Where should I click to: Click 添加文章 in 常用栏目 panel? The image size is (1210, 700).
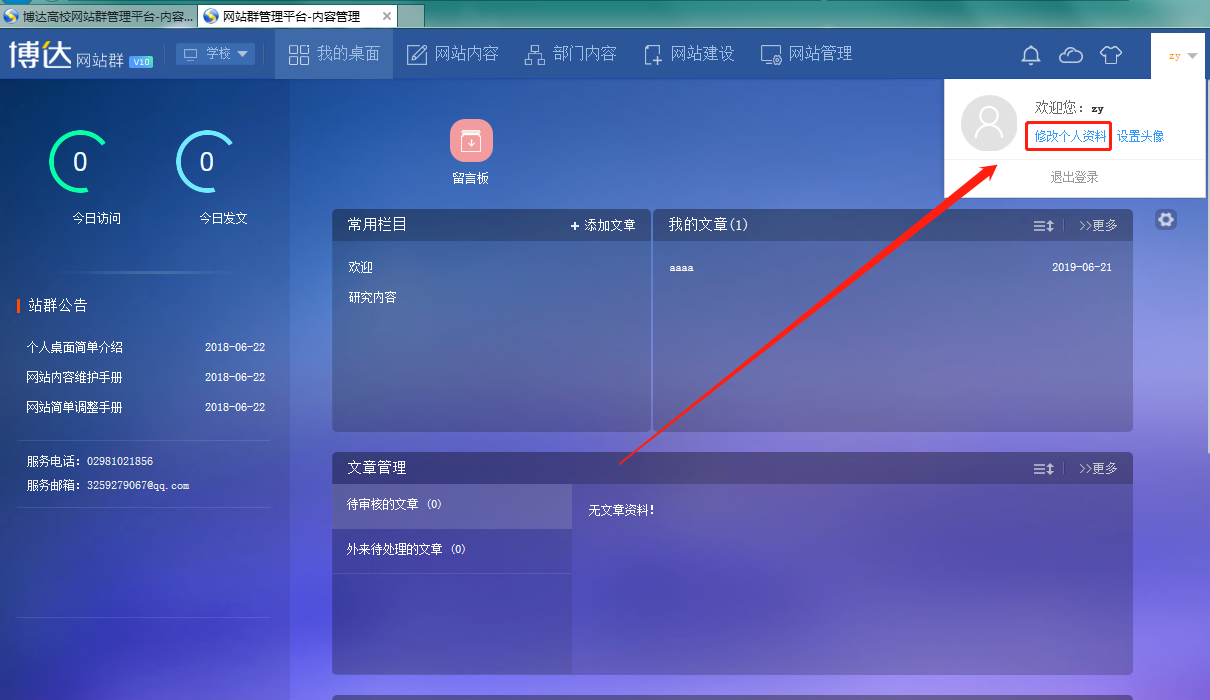click(603, 226)
